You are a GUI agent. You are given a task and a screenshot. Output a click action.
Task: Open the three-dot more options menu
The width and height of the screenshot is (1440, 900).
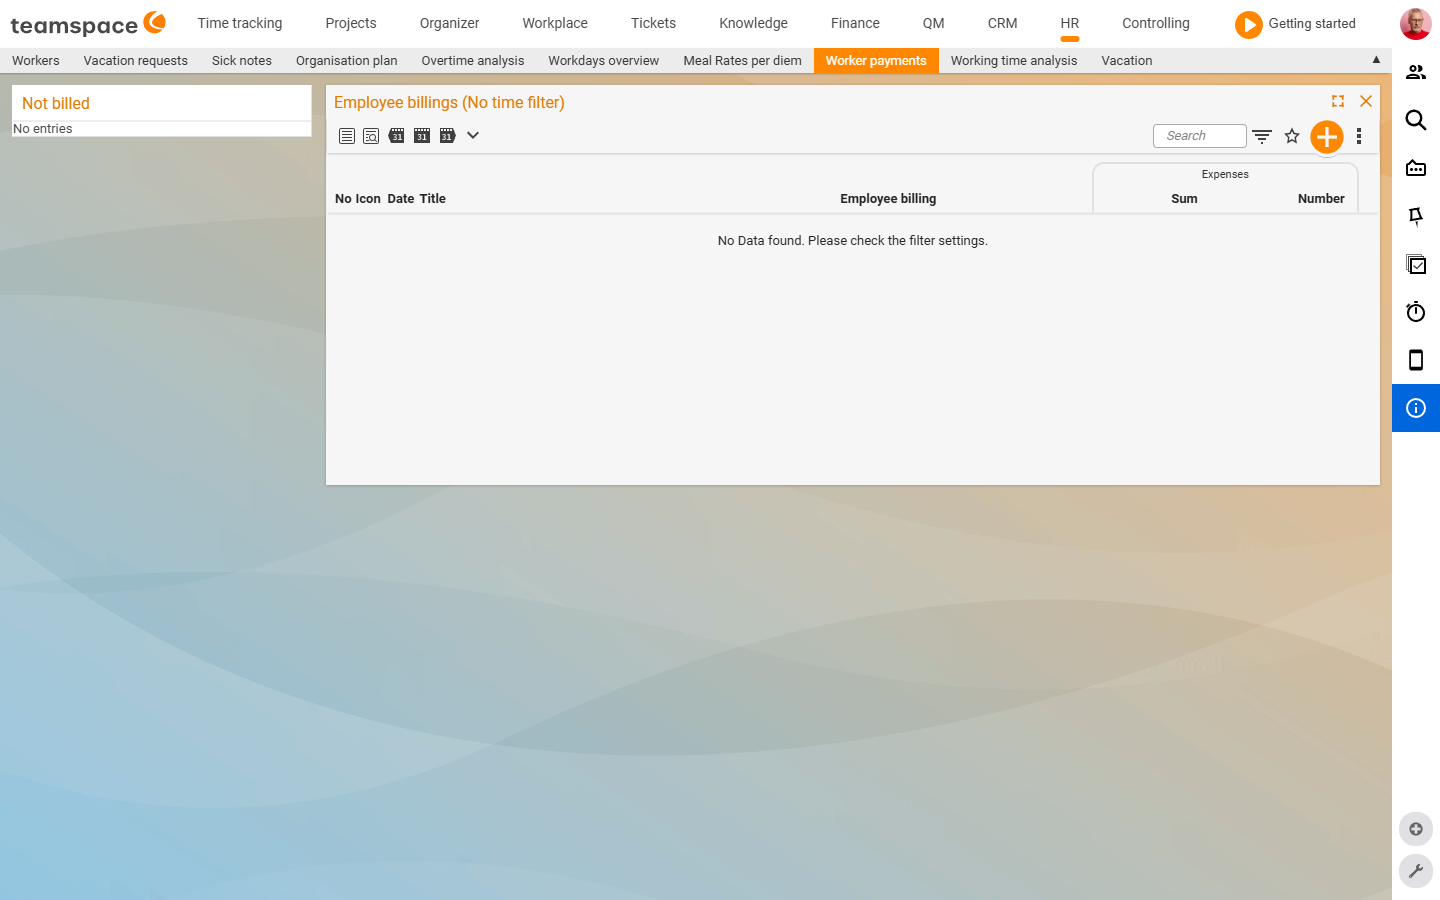(x=1359, y=136)
